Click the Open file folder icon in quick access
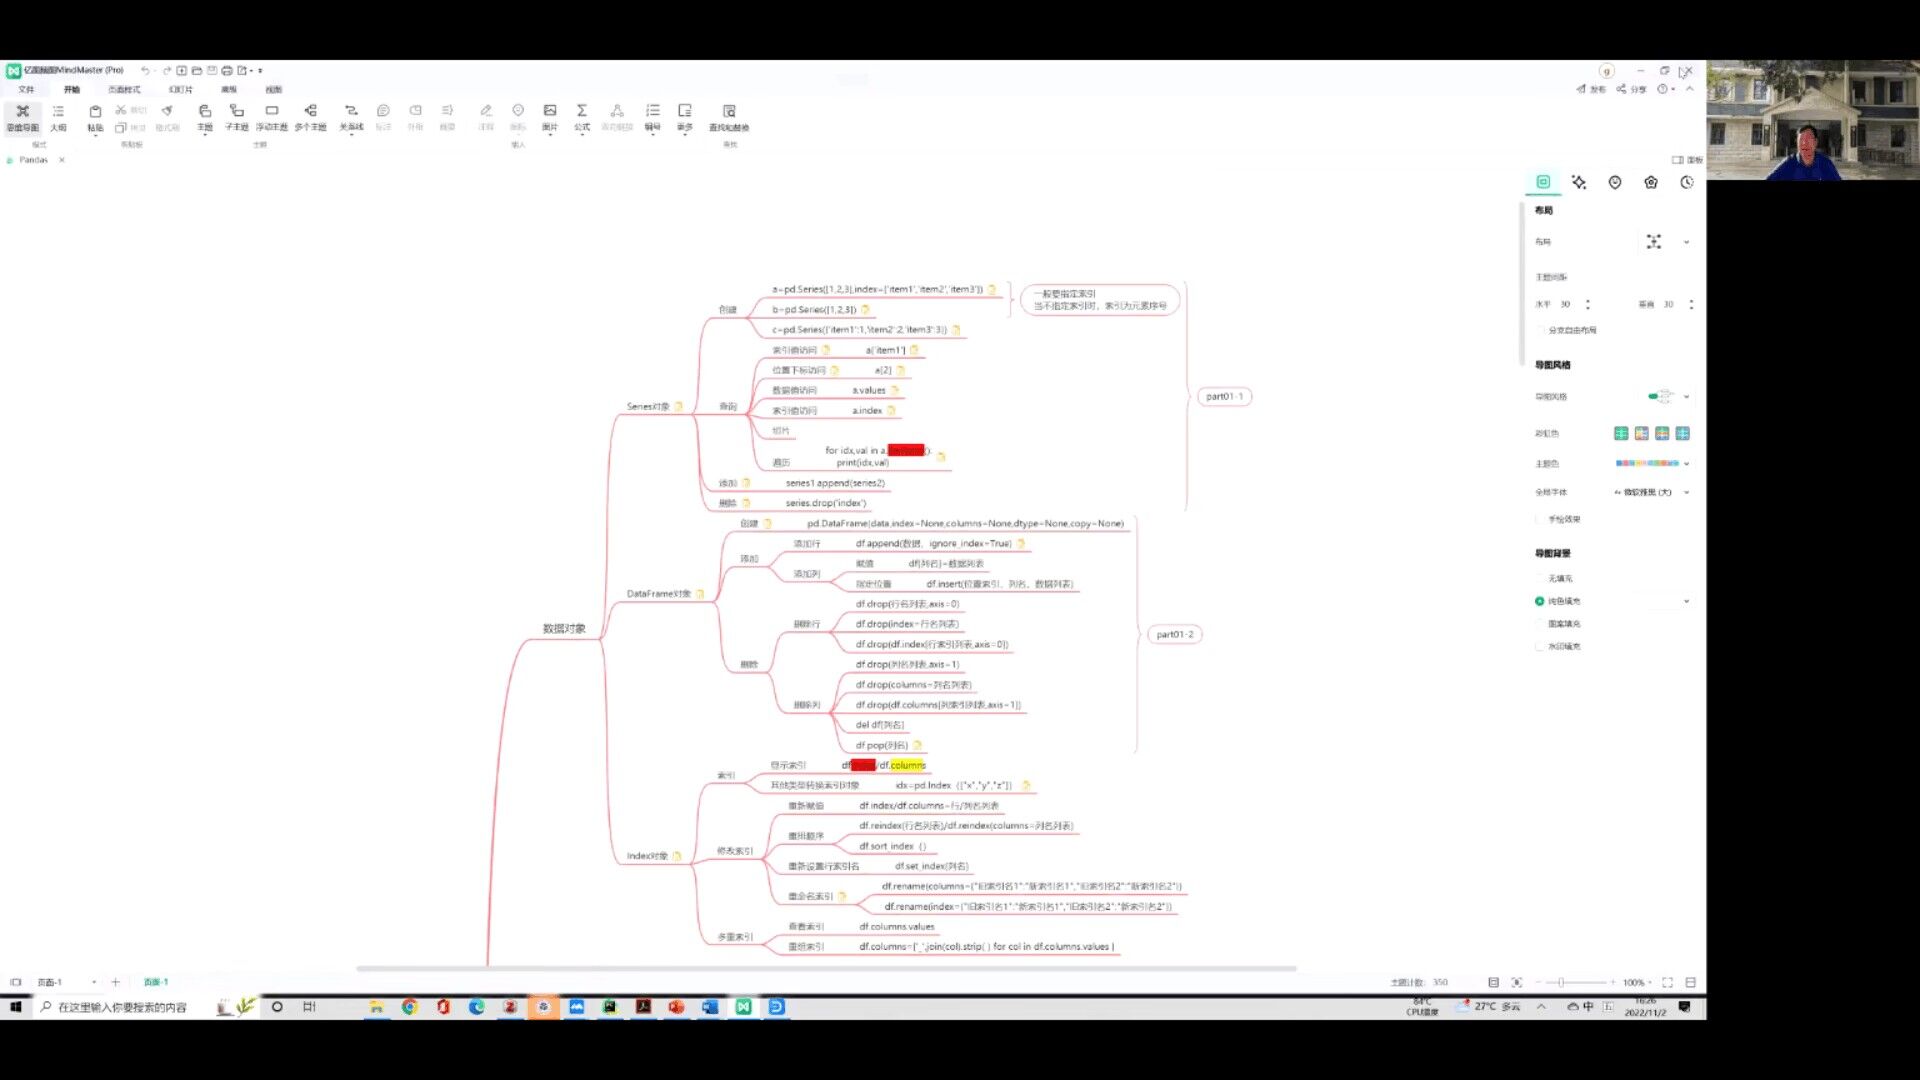This screenshot has height=1080, width=1920. tap(197, 71)
